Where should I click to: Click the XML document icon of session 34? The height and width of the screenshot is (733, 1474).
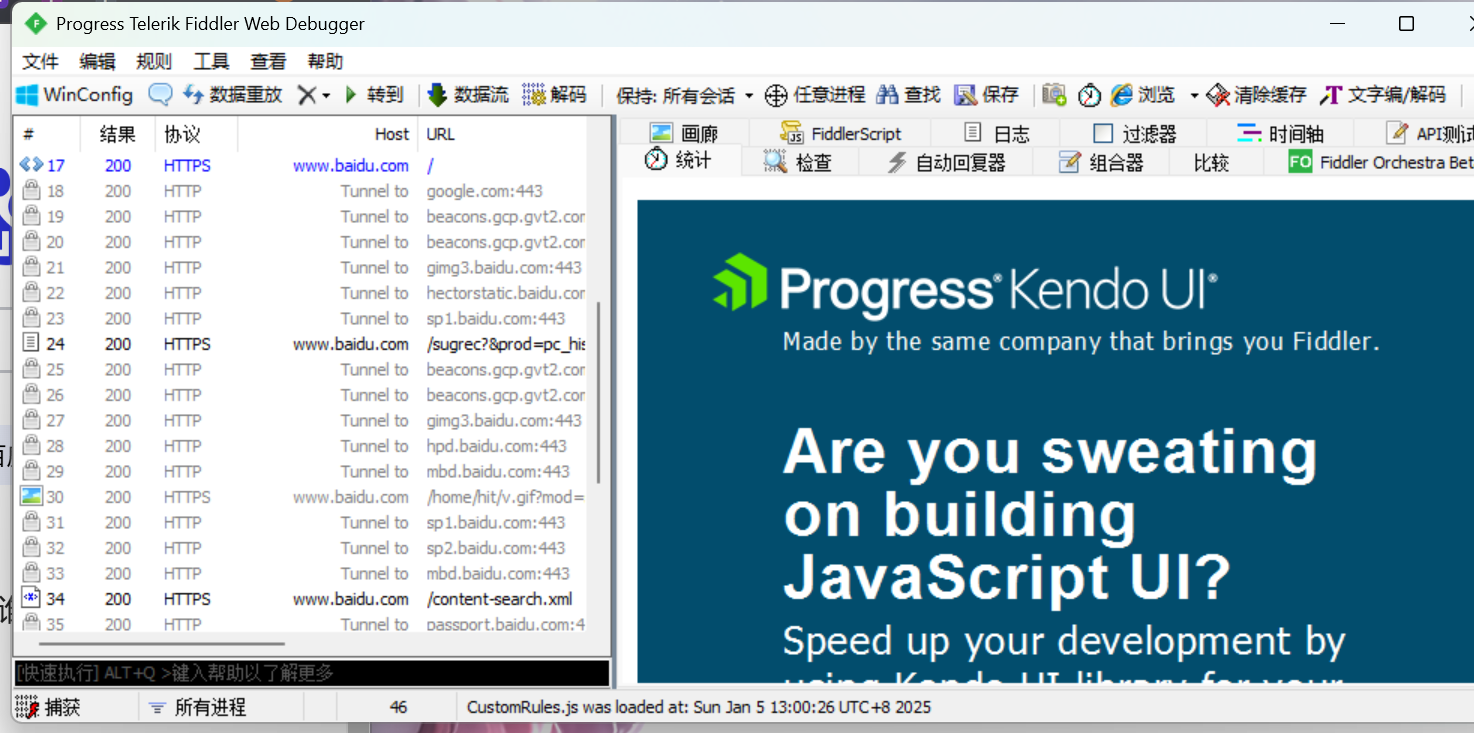pos(31,598)
